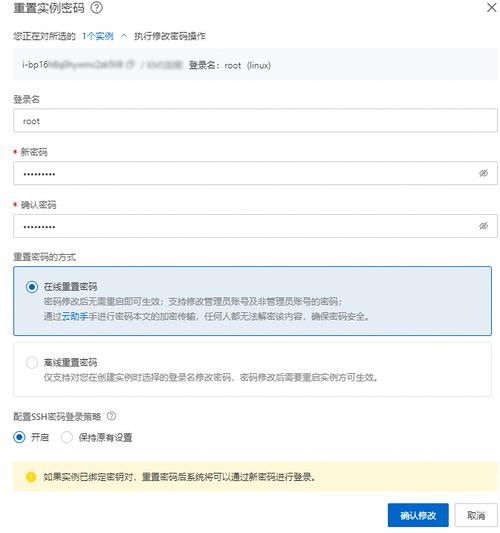Choose 保持原有设置 radio option
Image resolution: width=500 pixels, height=533 pixels.
click(67, 437)
